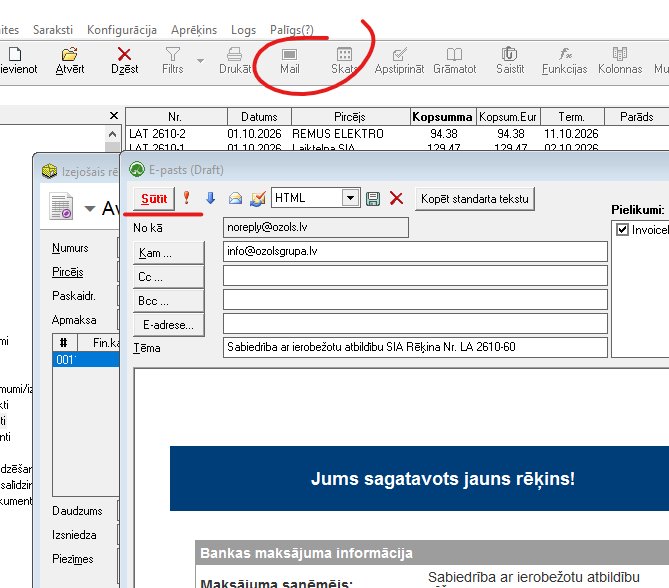Screen dimensions: 669x588
Task: Expand the dropdown triangle in the Izejošais rēķins window
Action: pos(90,209)
